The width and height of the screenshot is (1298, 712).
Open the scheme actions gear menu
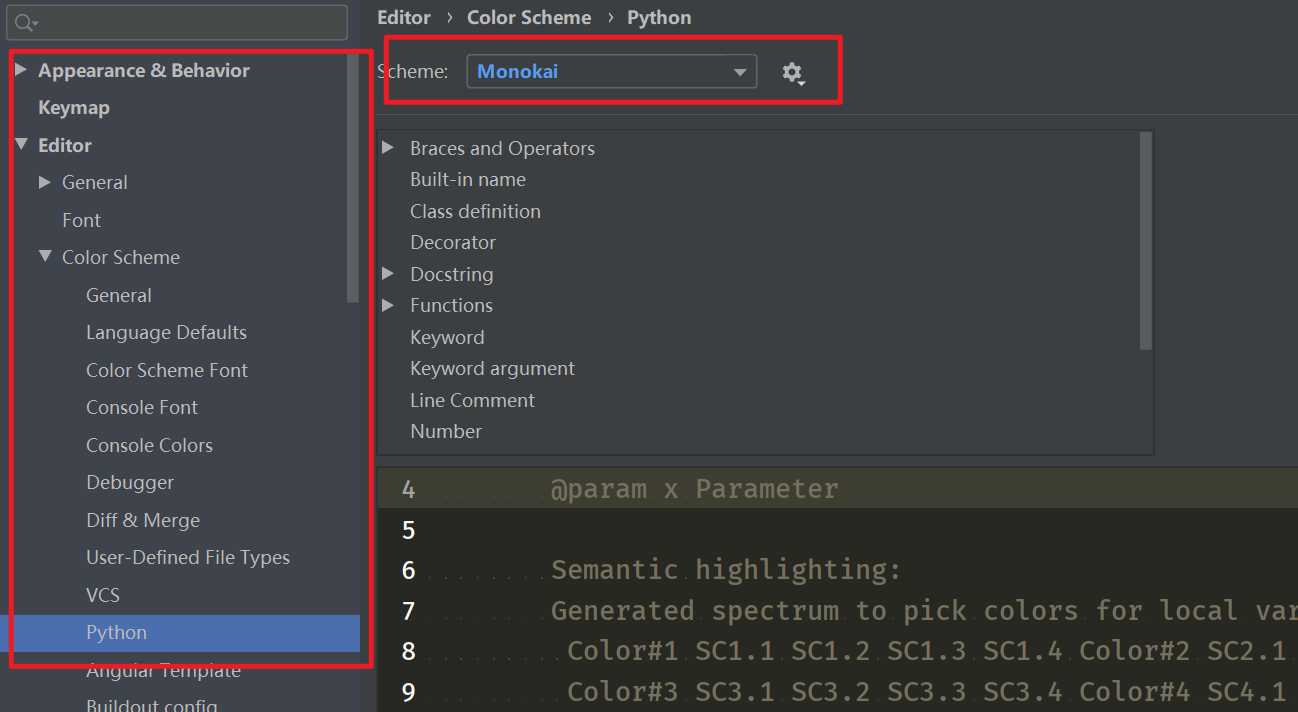(x=793, y=72)
